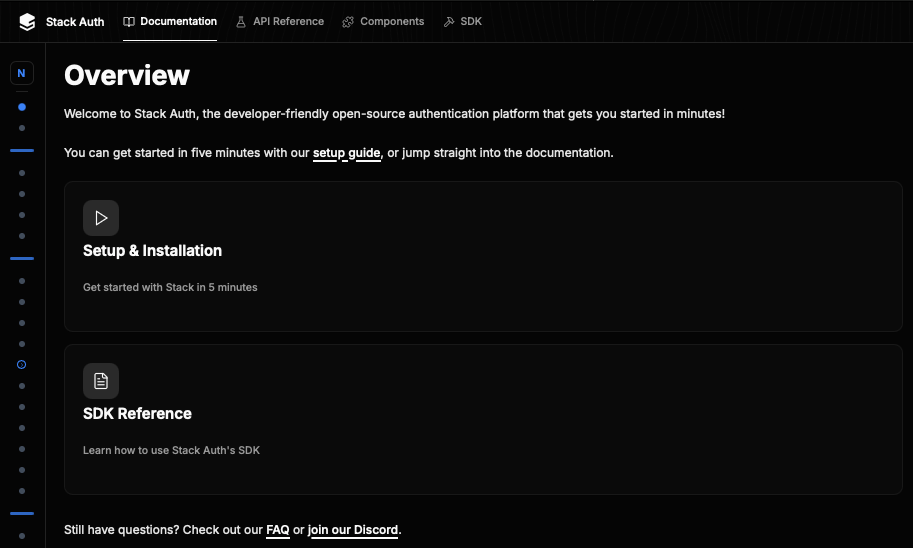Viewport: 913px width, 548px height.
Task: Click the document icon on SDK card
Action: [101, 381]
